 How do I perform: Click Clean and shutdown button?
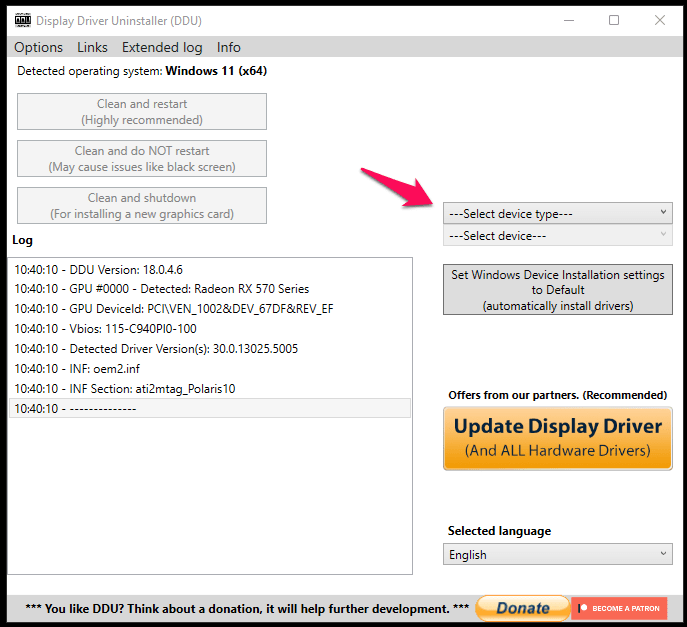point(142,205)
